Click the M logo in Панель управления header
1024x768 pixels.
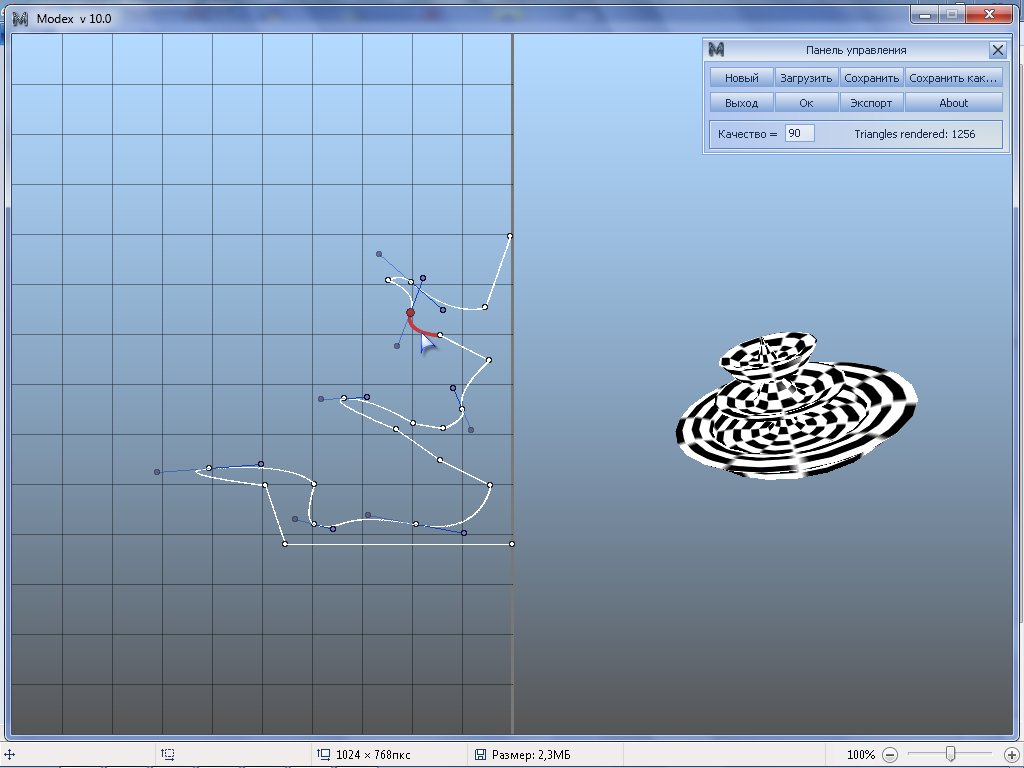pyautogui.click(x=716, y=50)
